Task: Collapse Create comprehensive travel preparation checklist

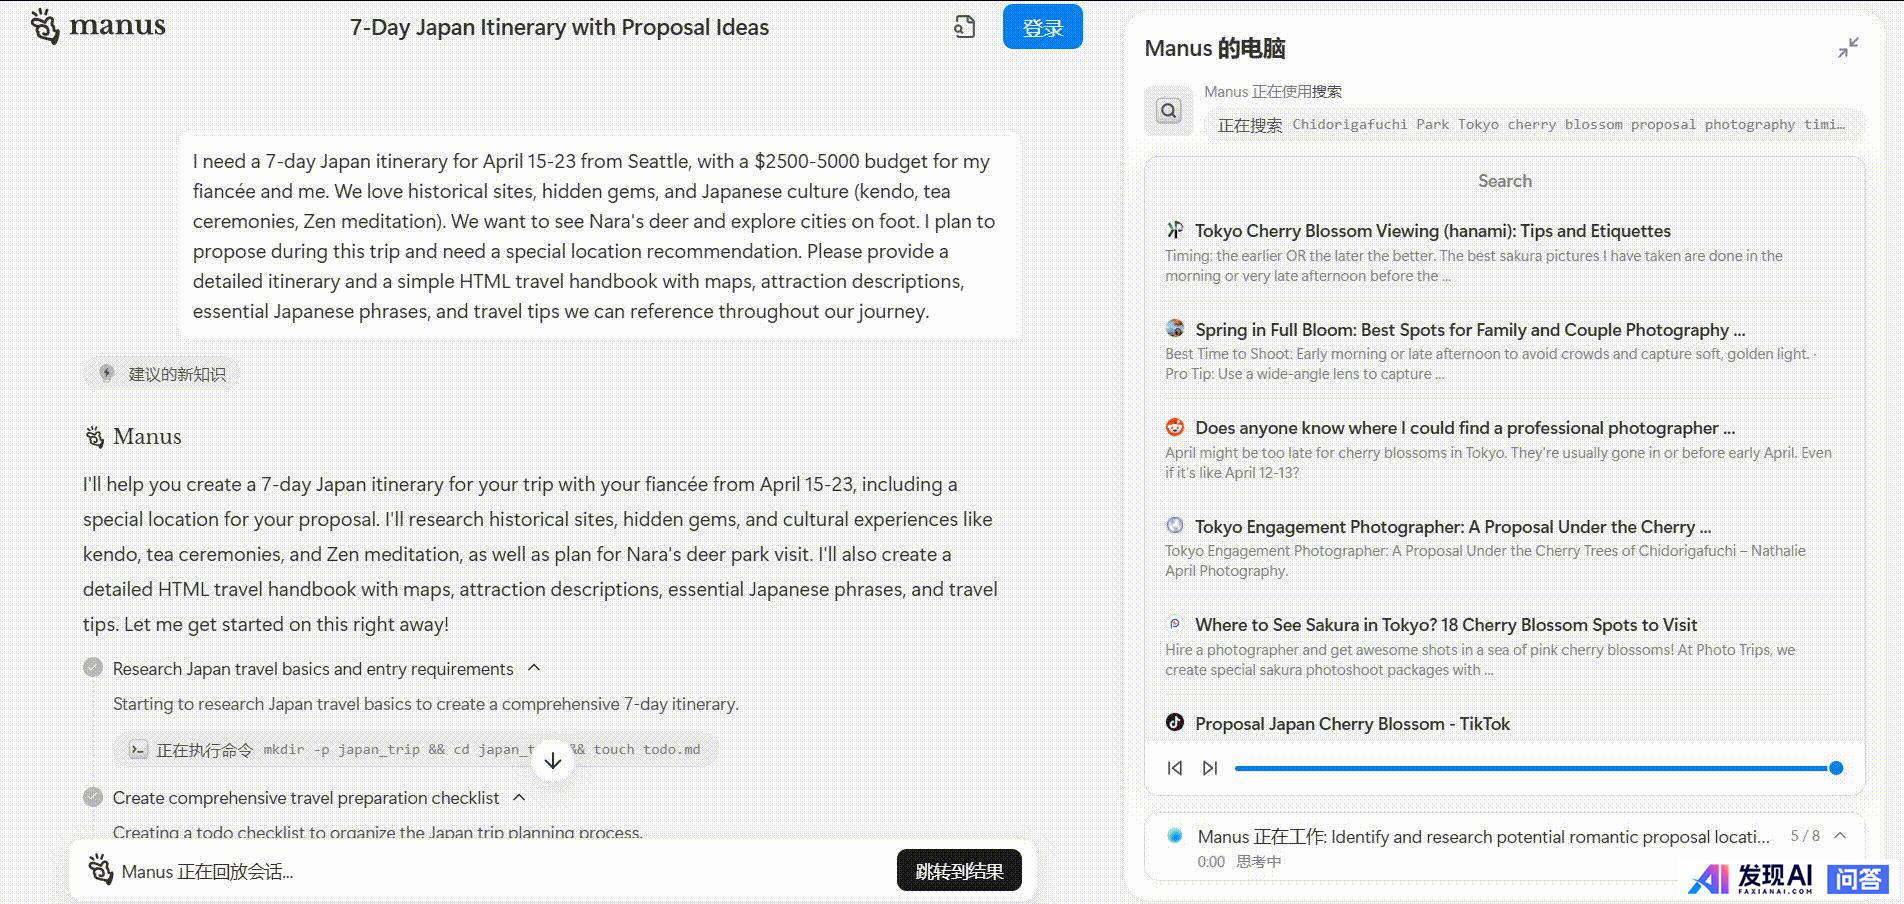Action: (519, 797)
